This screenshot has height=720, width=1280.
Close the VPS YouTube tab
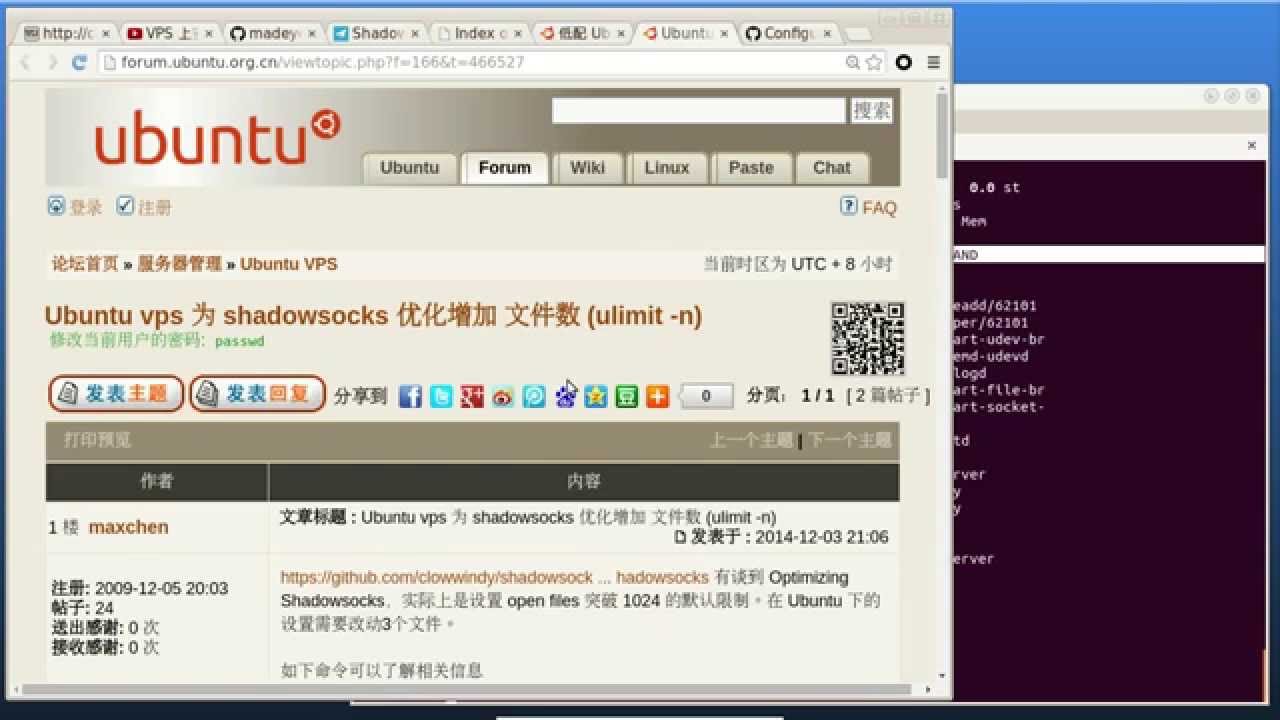pos(208,33)
